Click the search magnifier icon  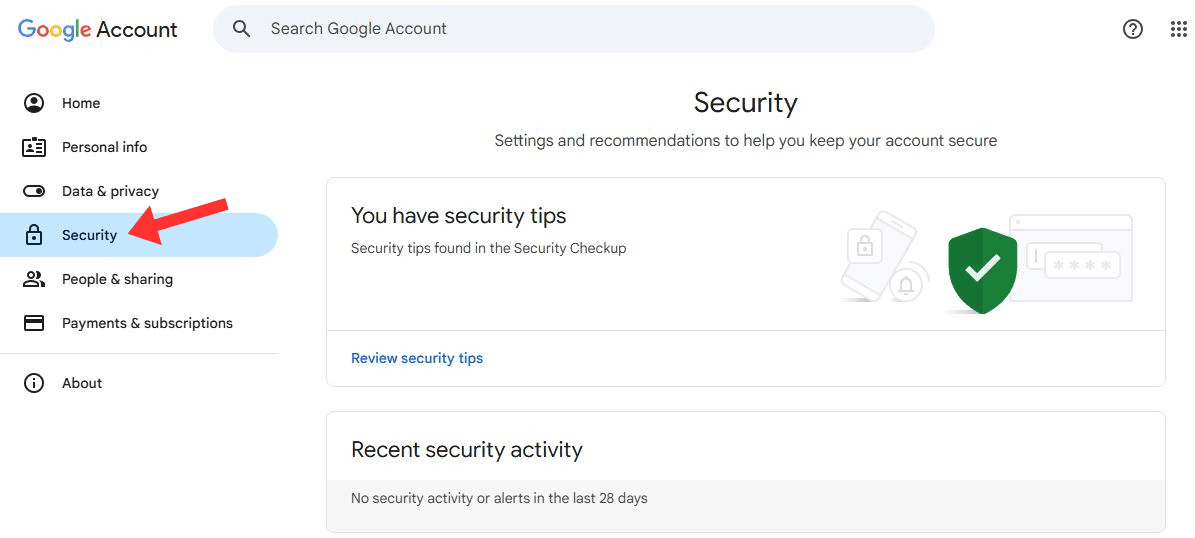(241, 29)
